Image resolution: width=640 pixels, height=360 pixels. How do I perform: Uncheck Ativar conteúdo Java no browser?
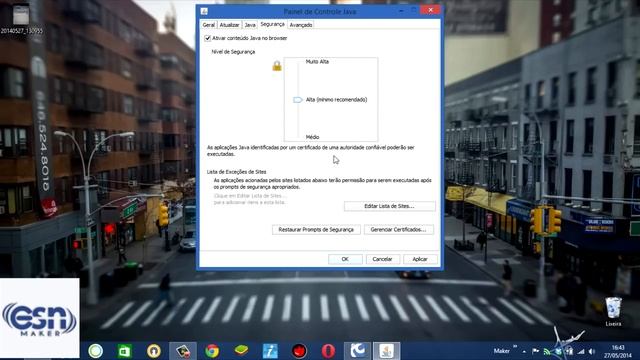click(207, 38)
